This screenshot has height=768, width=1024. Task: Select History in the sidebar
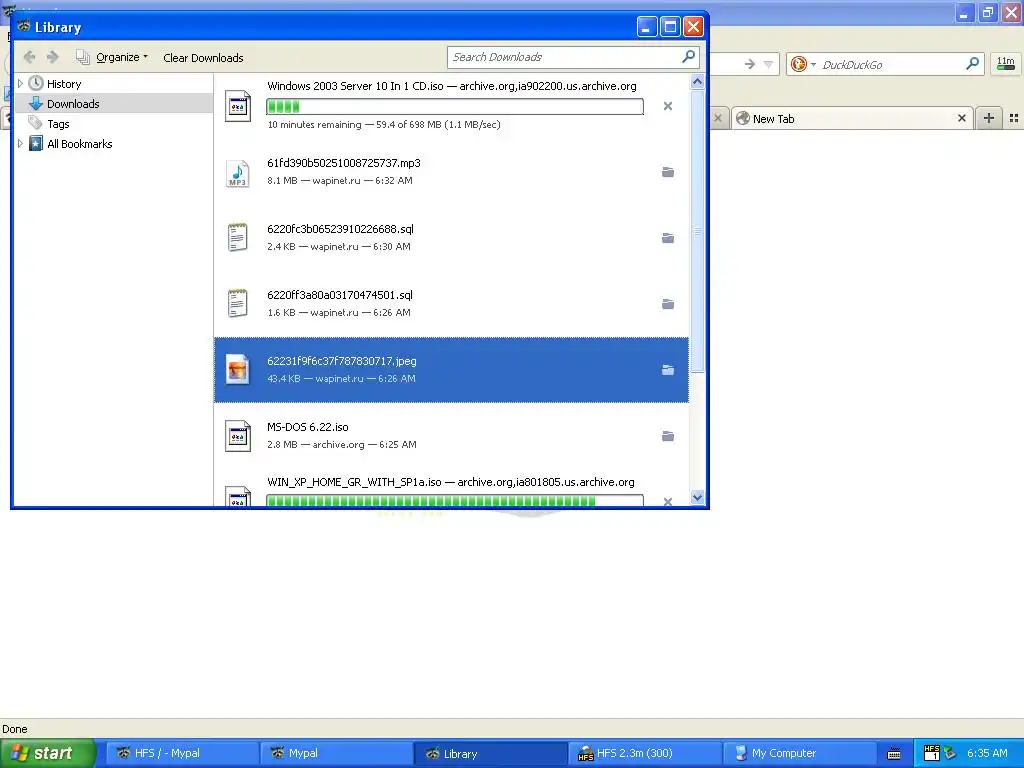click(x=64, y=84)
